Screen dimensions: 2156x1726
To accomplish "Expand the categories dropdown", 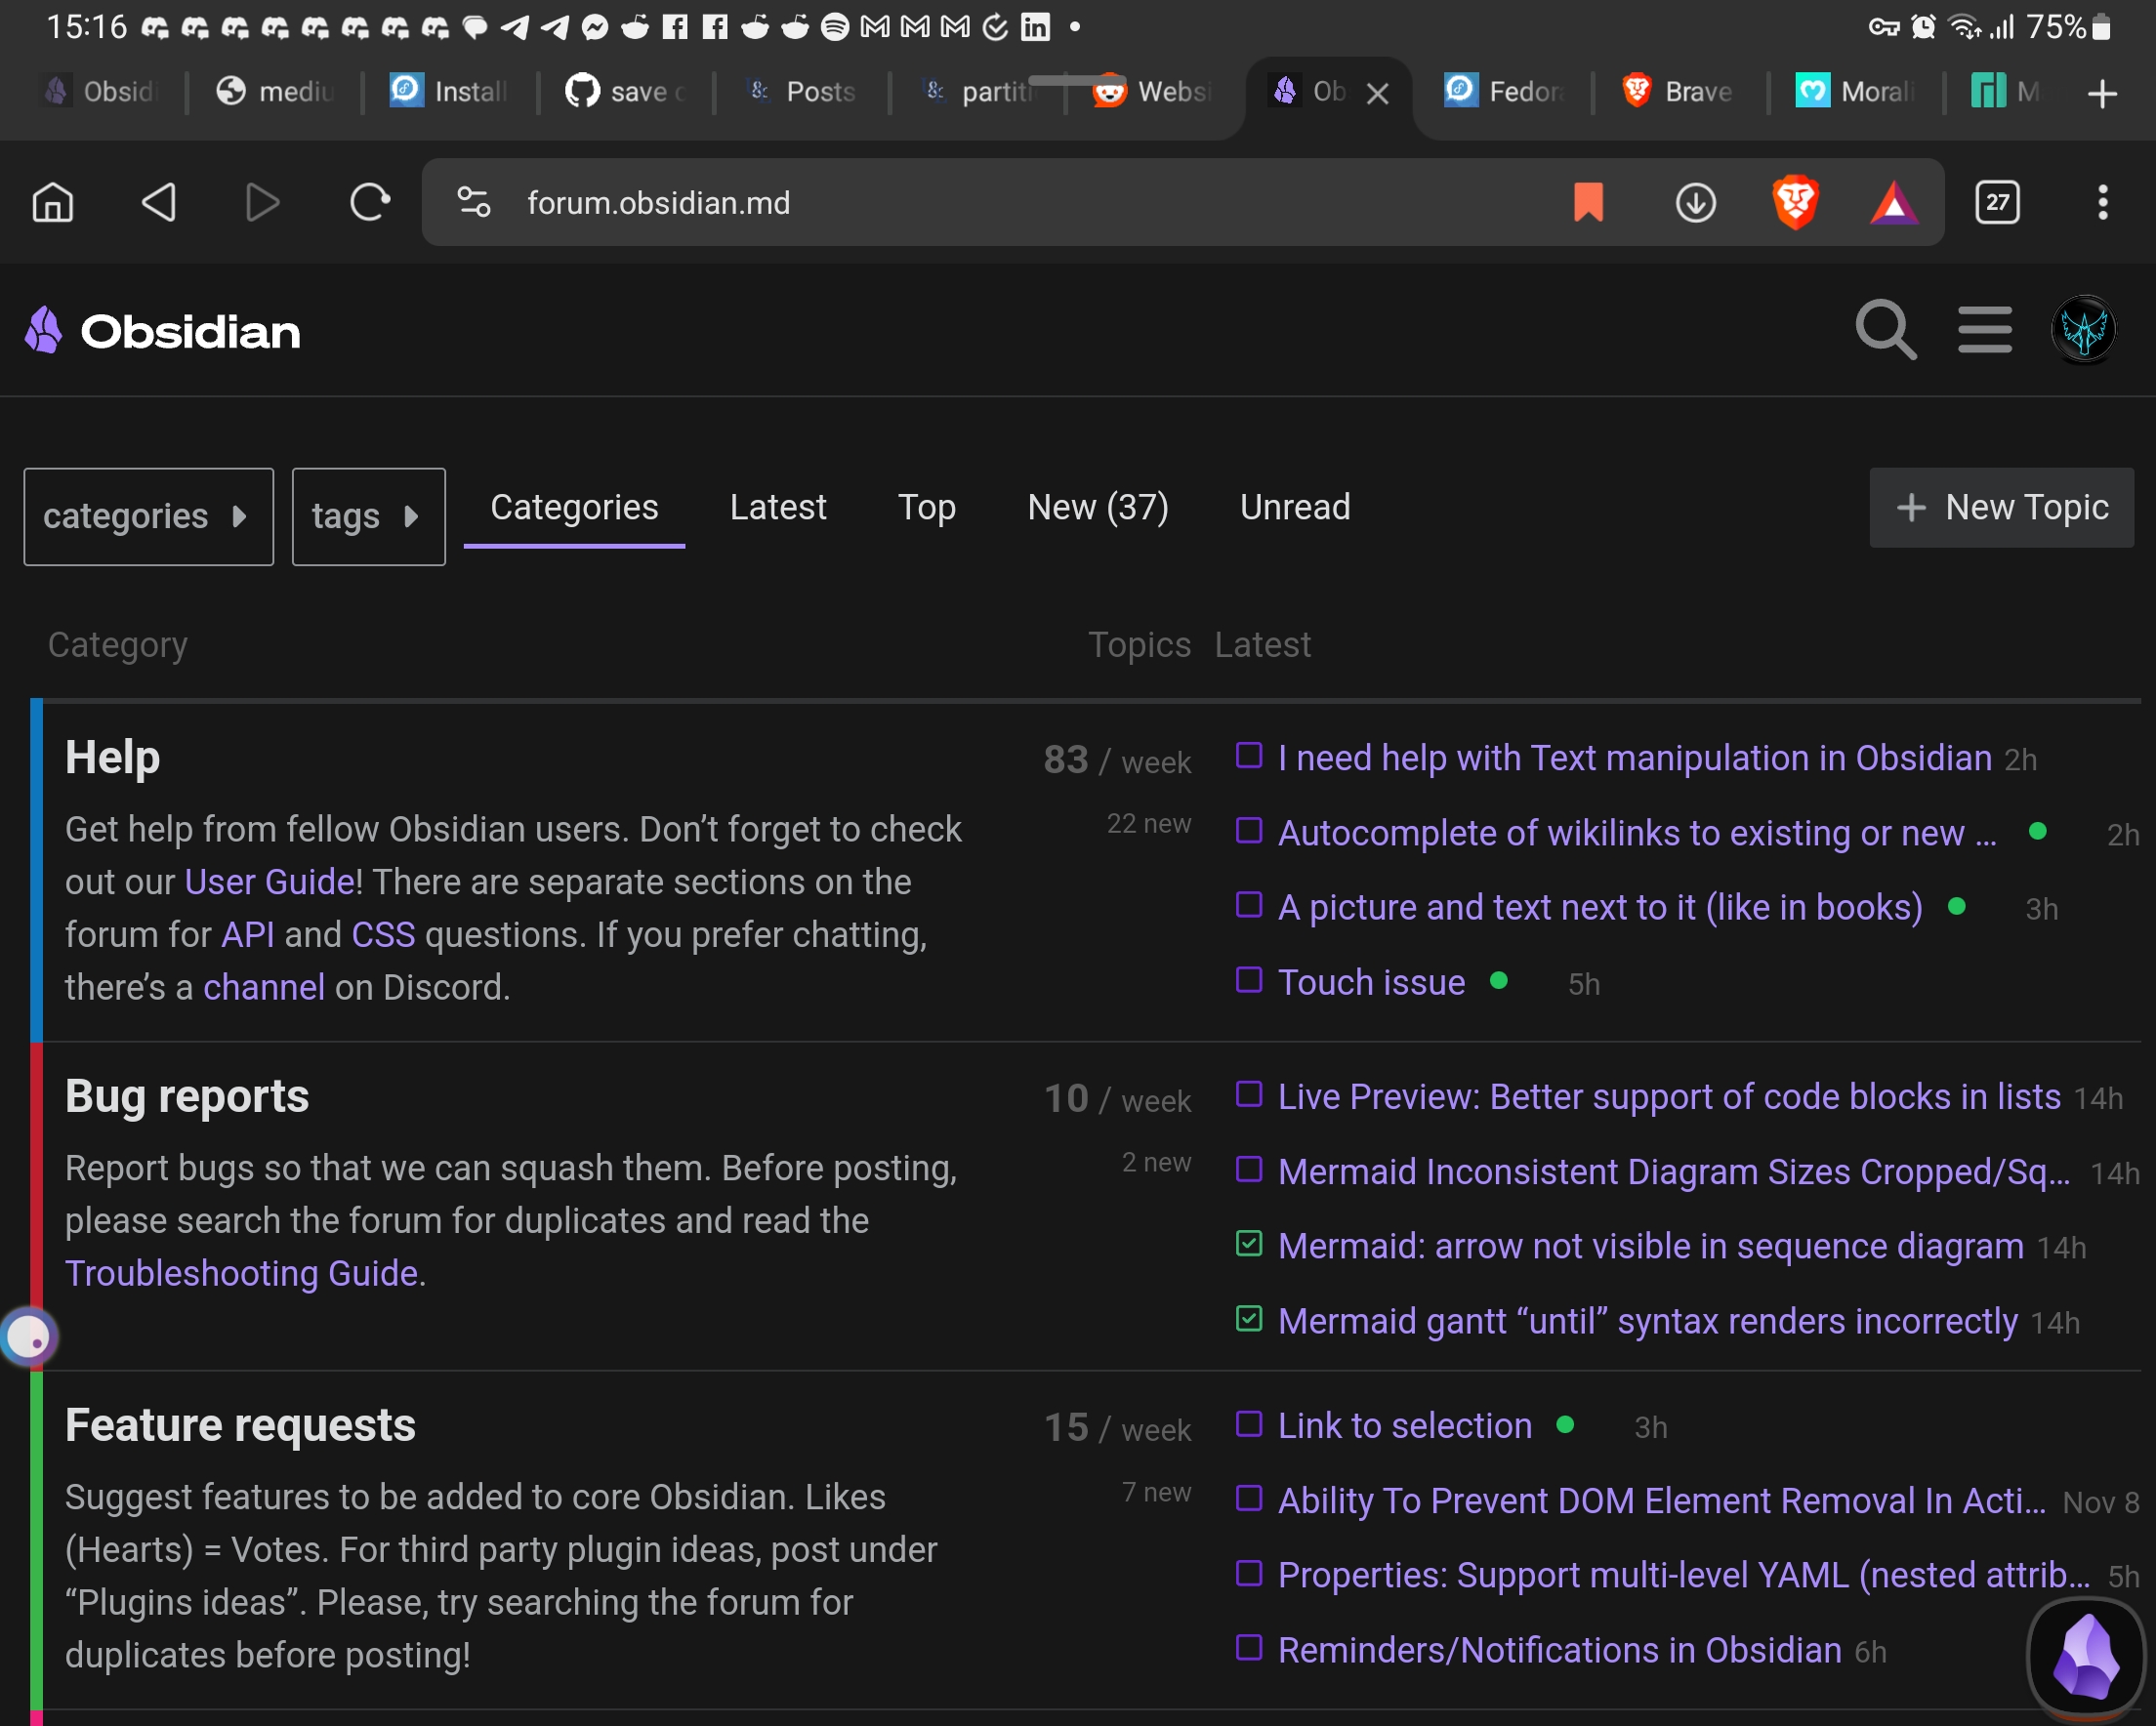I will point(149,516).
